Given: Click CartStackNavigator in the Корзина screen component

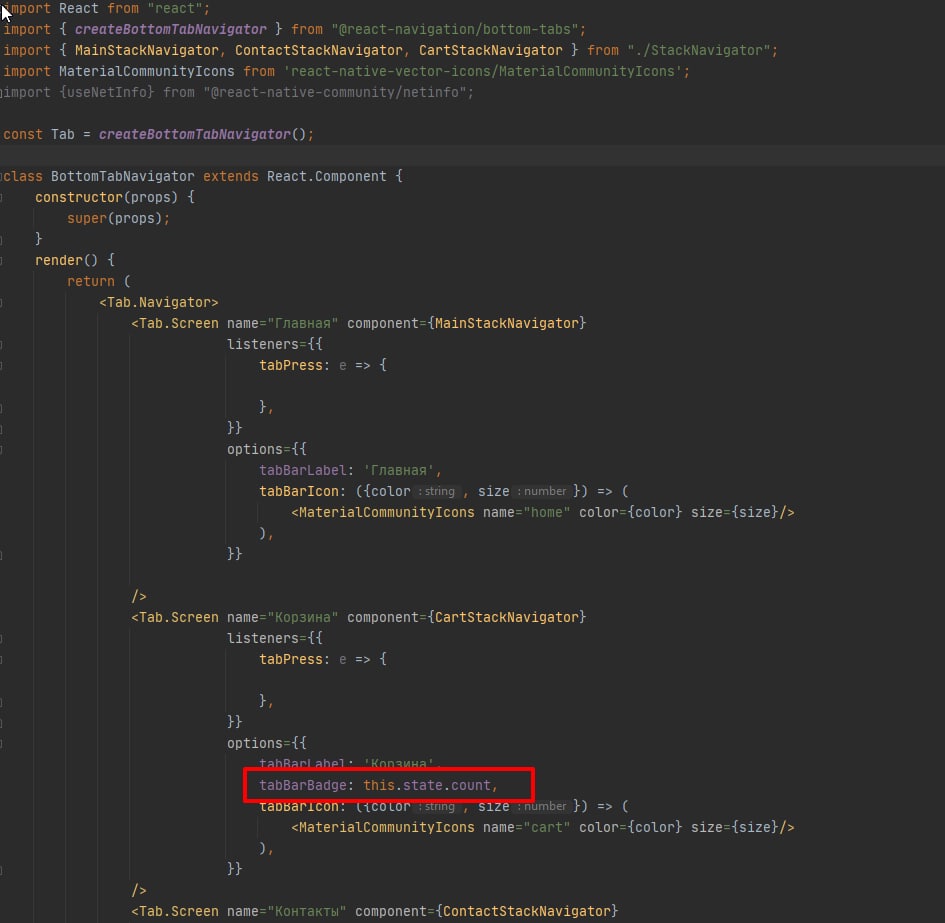Looking at the screenshot, I should click(x=506, y=617).
